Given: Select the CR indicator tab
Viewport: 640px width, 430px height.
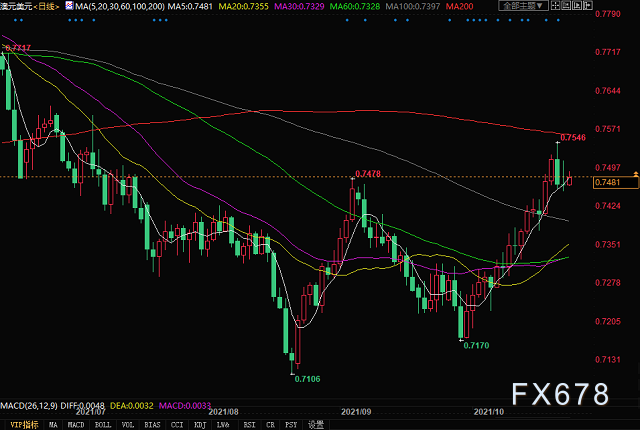Looking at the screenshot, I should [x=270, y=425].
